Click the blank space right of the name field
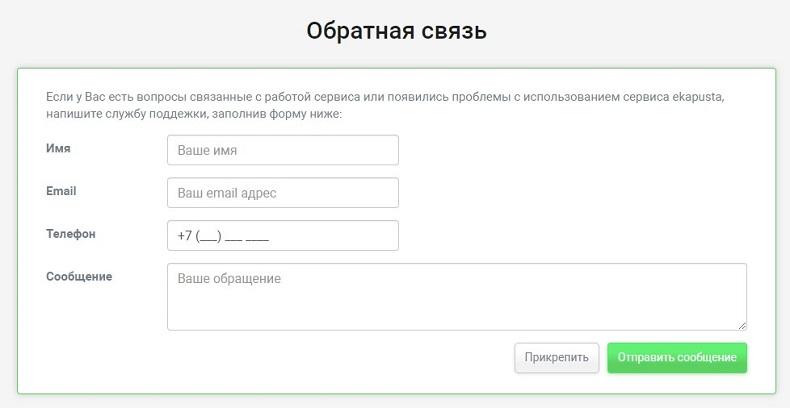The height and width of the screenshot is (408, 790). [x=570, y=150]
